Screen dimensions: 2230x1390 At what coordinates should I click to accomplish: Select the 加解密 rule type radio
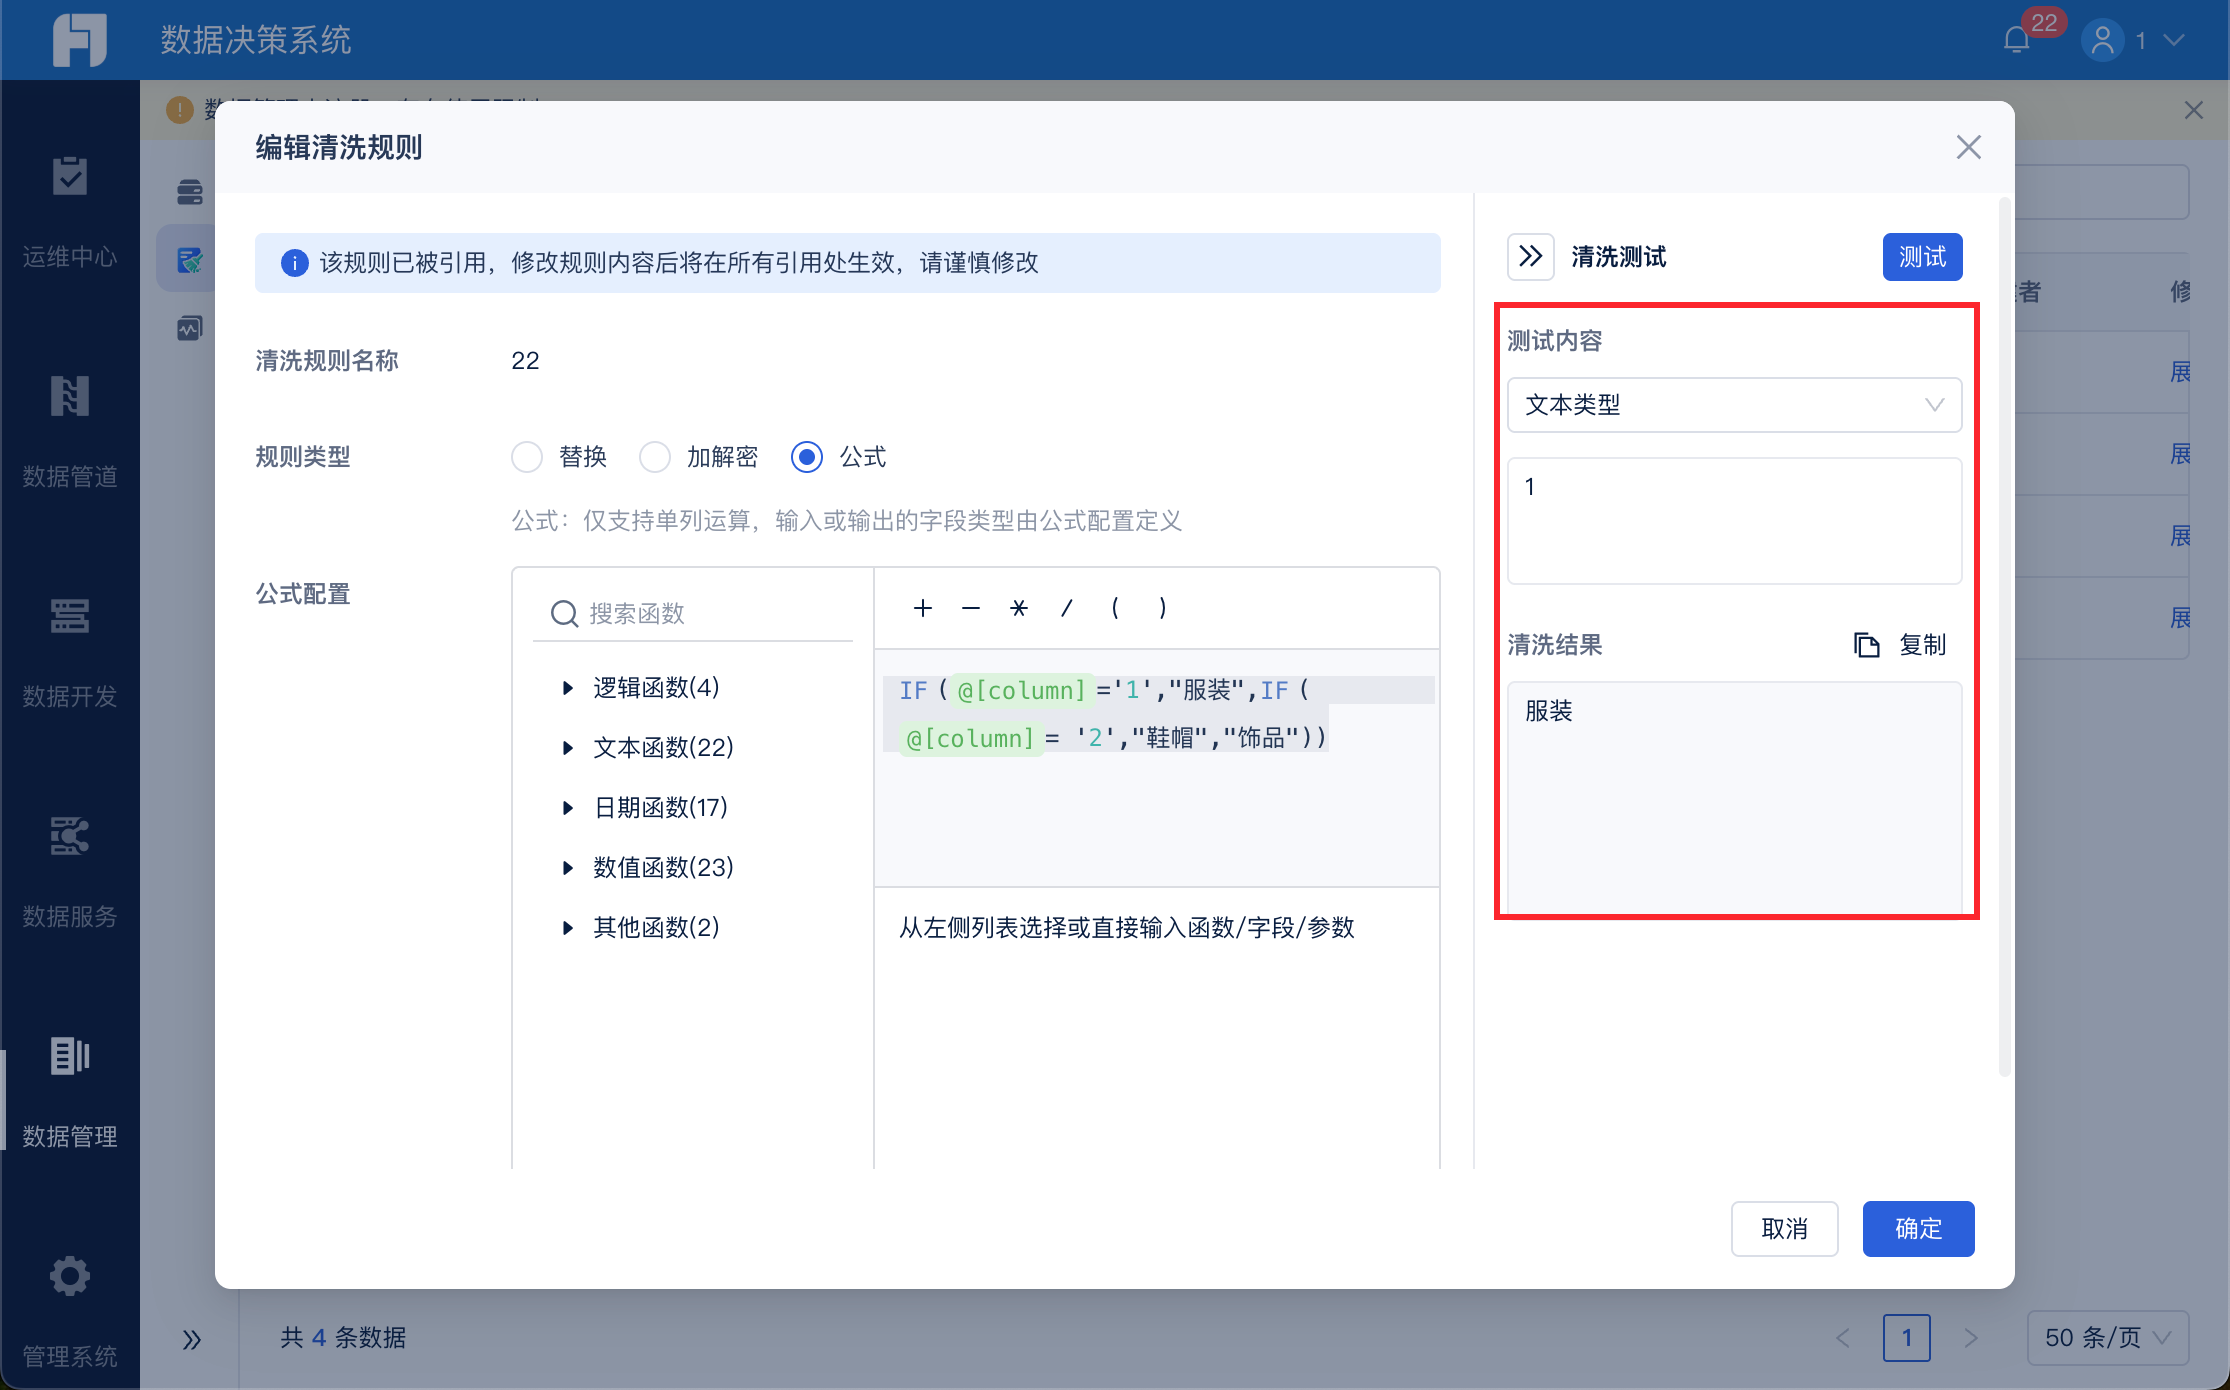[655, 457]
